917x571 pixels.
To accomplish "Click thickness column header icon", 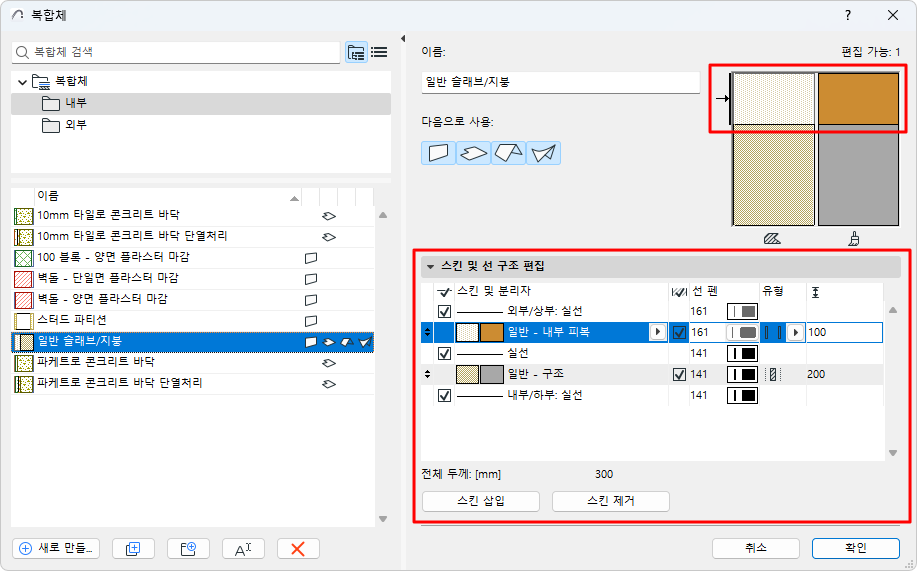I will (816, 291).
